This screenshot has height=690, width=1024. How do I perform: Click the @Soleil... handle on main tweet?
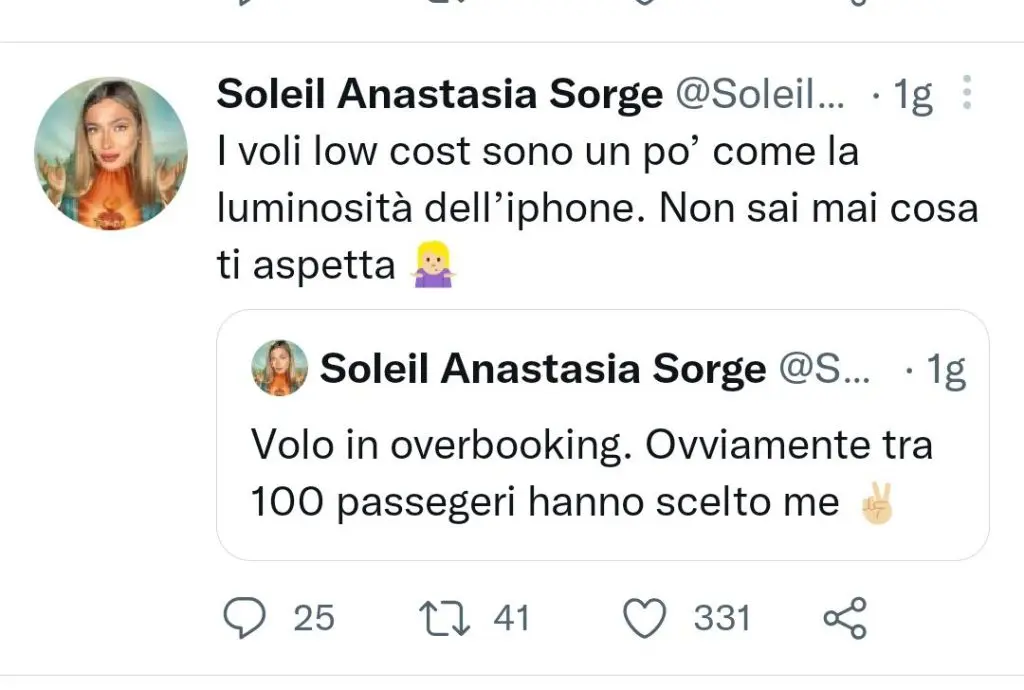click(761, 94)
